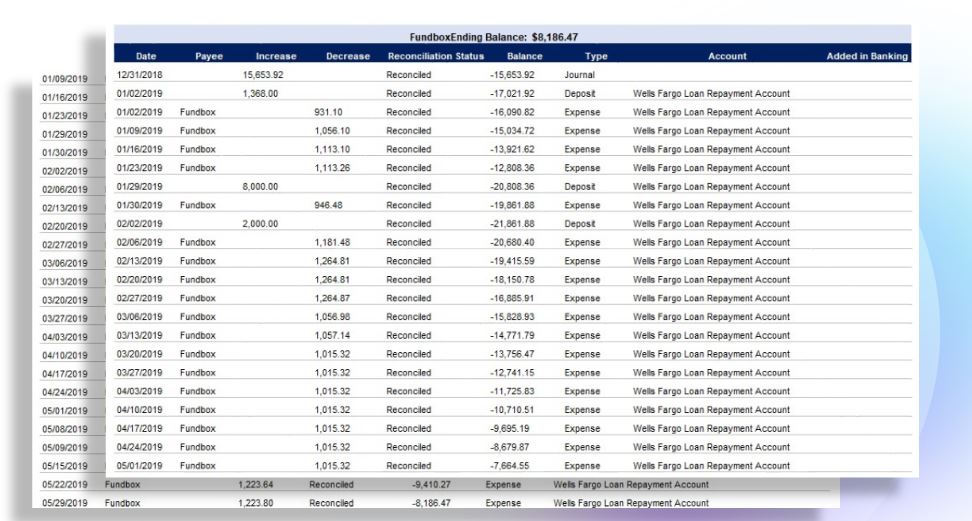Select the -10,710.51 balance value
Image resolution: width=972 pixels, height=521 pixels.
coord(512,409)
